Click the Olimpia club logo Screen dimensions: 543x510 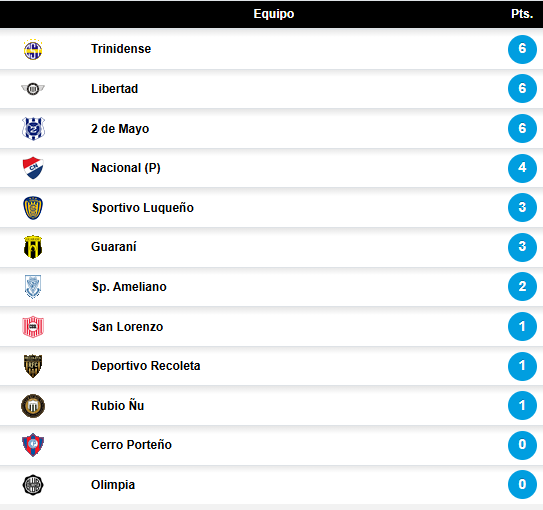coord(33,485)
